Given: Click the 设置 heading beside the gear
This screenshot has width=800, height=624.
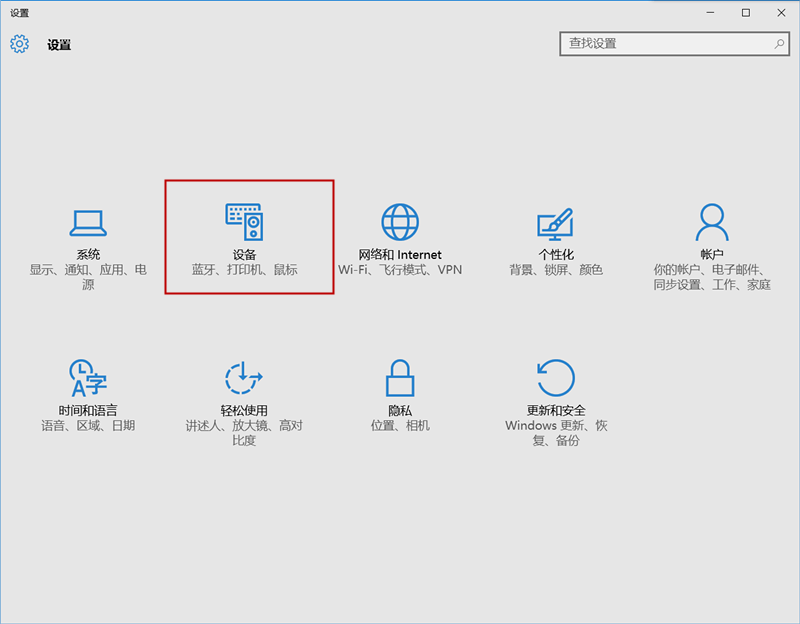Looking at the screenshot, I should tap(59, 45).
